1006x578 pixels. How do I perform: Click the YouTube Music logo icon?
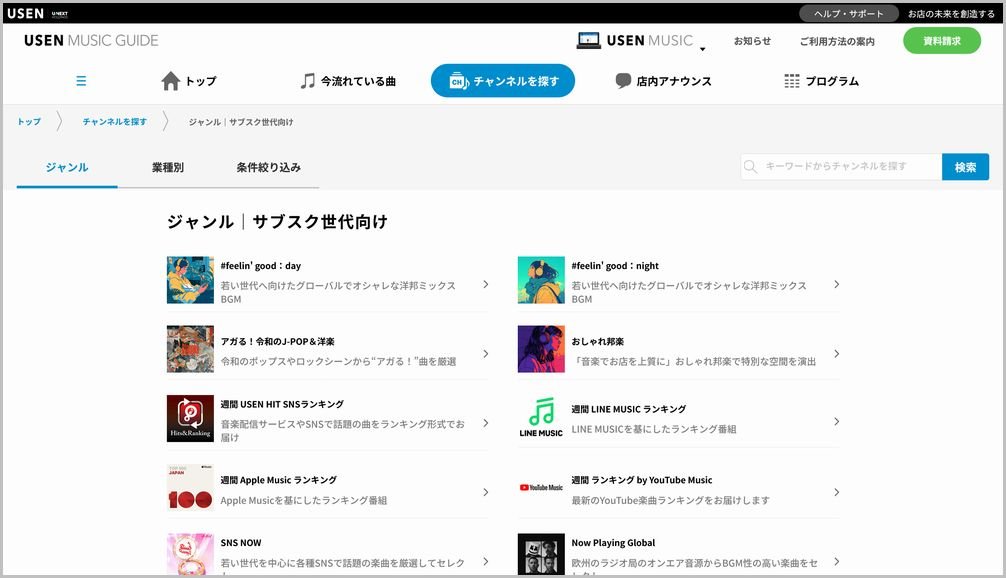tap(541, 488)
